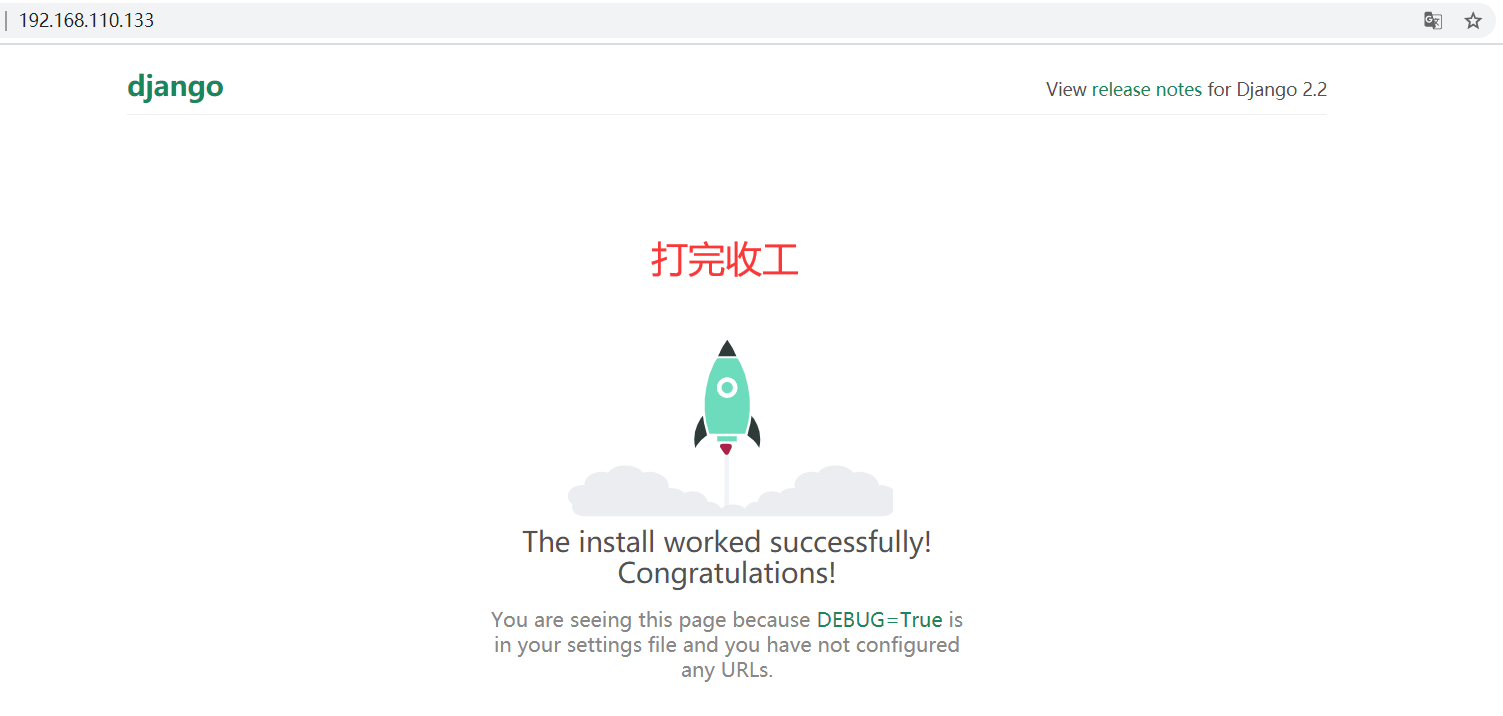Click the rocket's black nose cone
The height and width of the screenshot is (716, 1503).
coord(727,349)
